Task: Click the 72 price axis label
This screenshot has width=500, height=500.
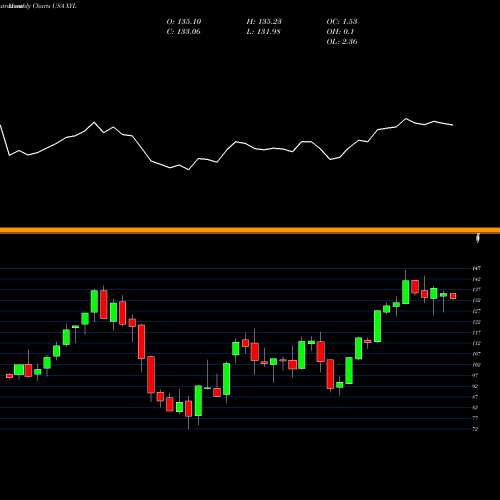Action: (x=476, y=429)
